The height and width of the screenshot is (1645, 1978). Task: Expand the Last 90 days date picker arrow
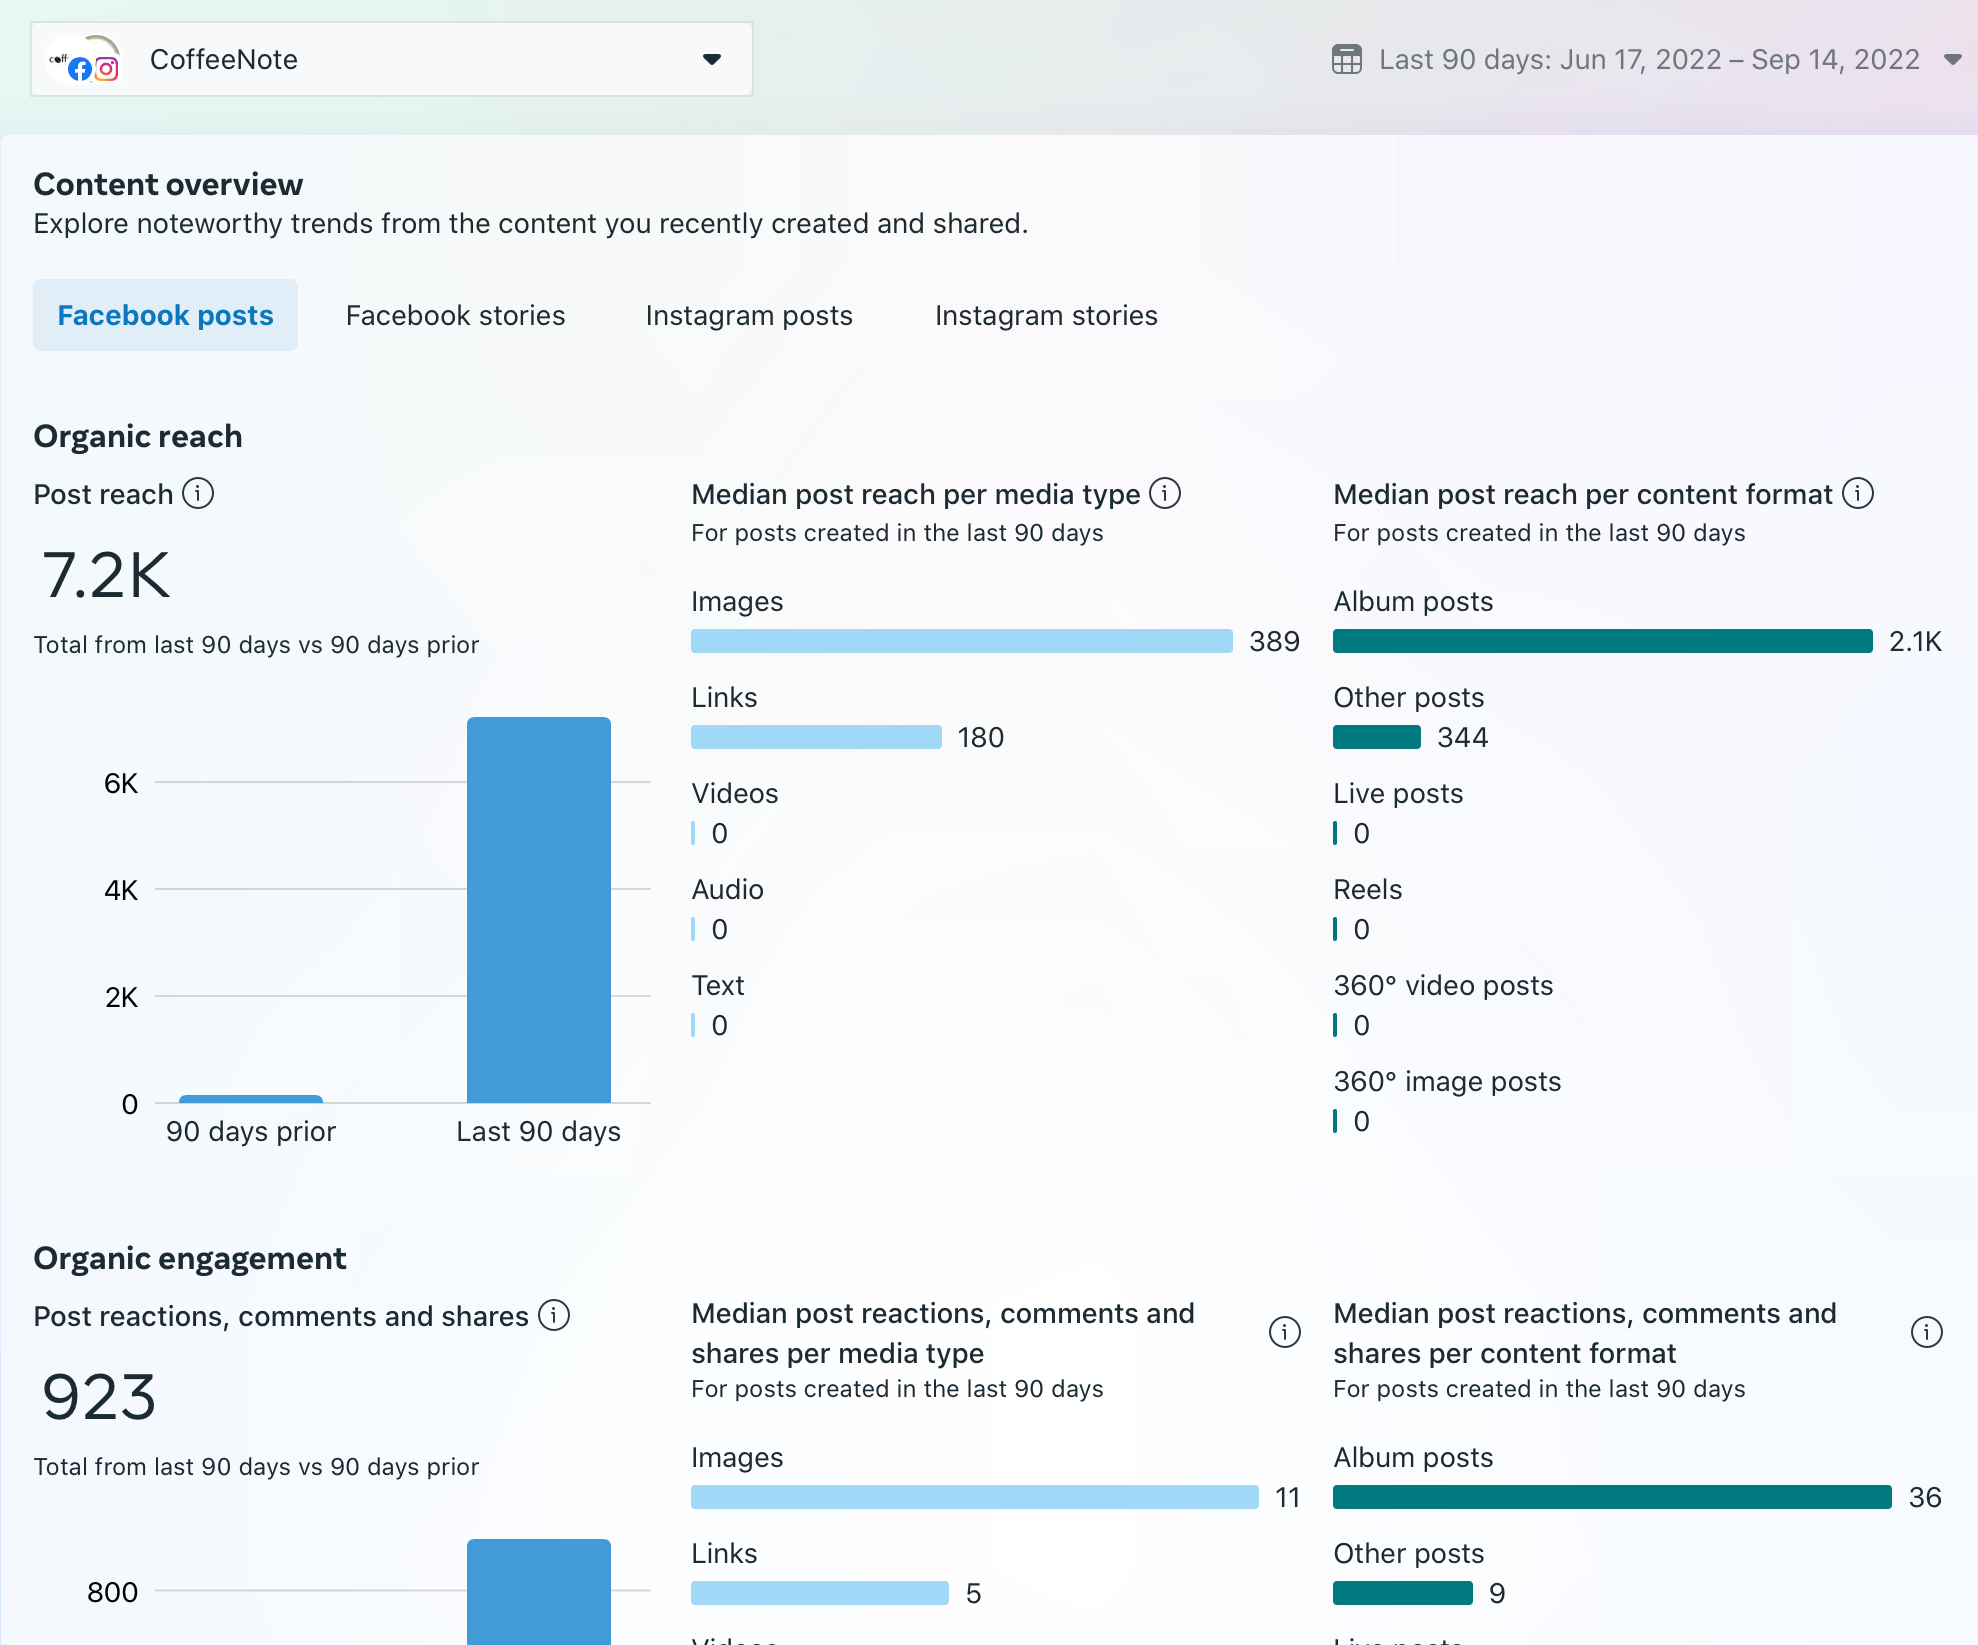[x=1952, y=60]
